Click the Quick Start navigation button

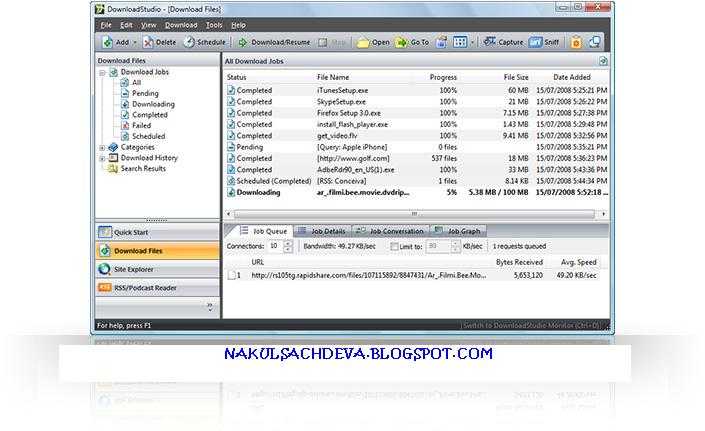pos(157,232)
